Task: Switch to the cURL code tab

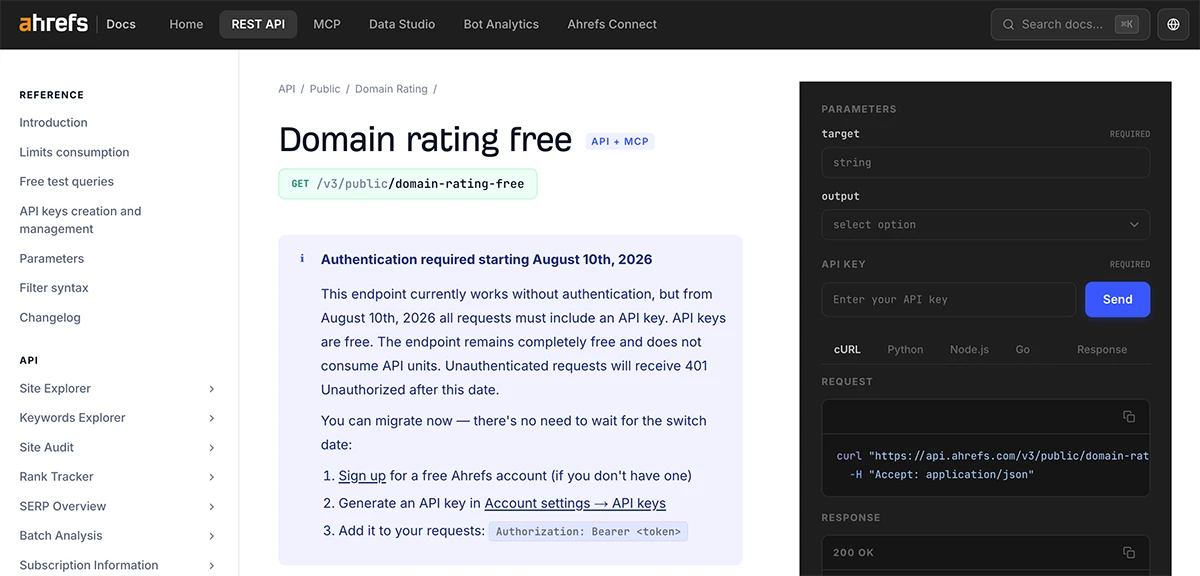Action: pyautogui.click(x=847, y=349)
